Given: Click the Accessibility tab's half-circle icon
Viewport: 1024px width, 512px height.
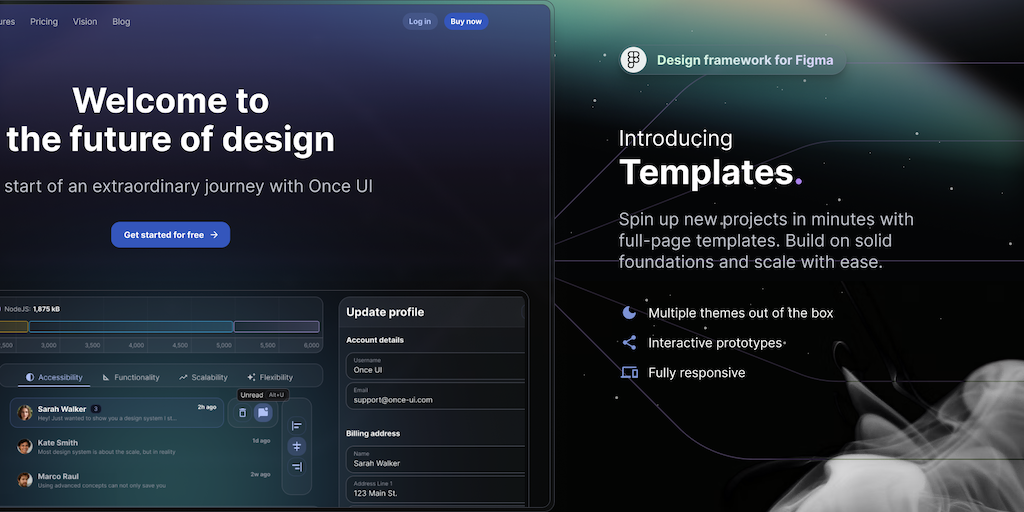Looking at the screenshot, I should 29,377.
